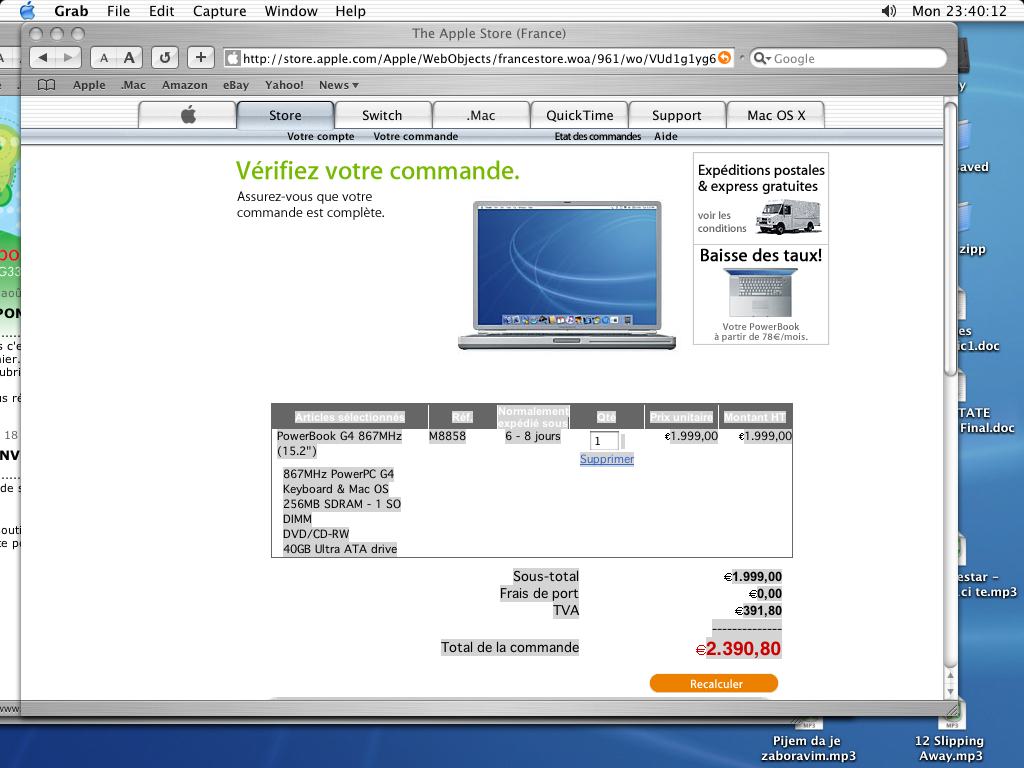Click the delivery truck shipping banner
This screenshot has width=1024, height=768.
click(761, 198)
